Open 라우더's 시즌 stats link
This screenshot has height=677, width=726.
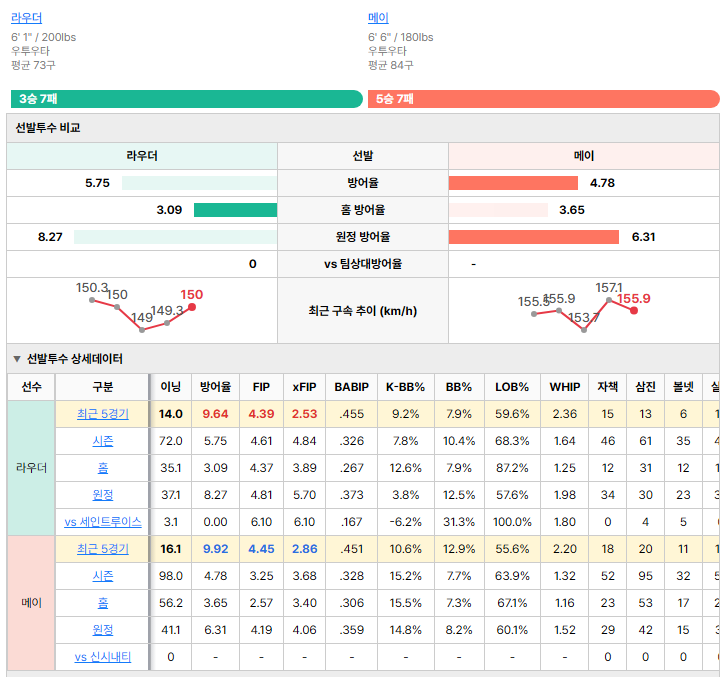[x=103, y=441]
